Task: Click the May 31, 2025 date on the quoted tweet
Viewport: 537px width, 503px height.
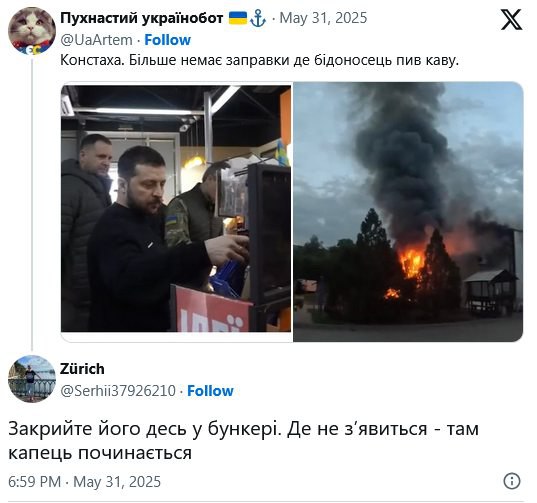Action: [x=323, y=18]
